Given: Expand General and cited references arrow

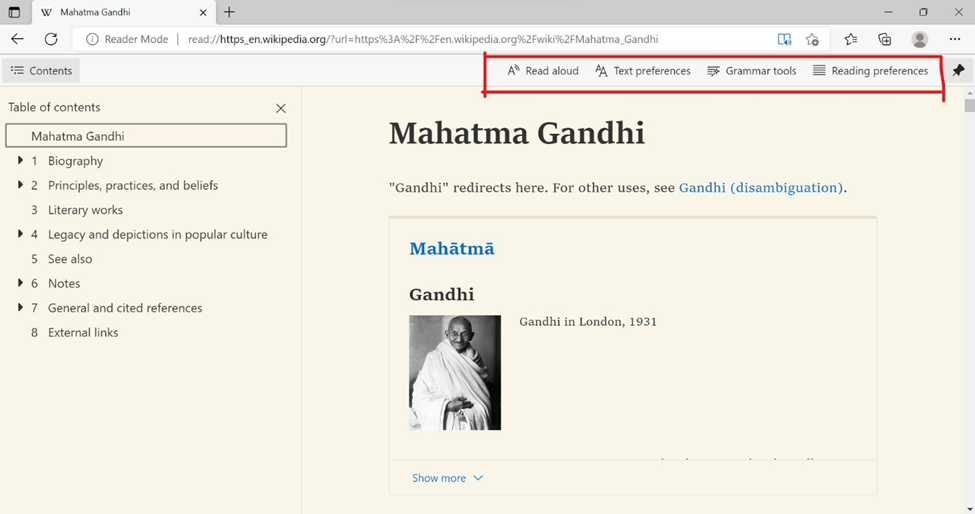Looking at the screenshot, I should (x=20, y=307).
